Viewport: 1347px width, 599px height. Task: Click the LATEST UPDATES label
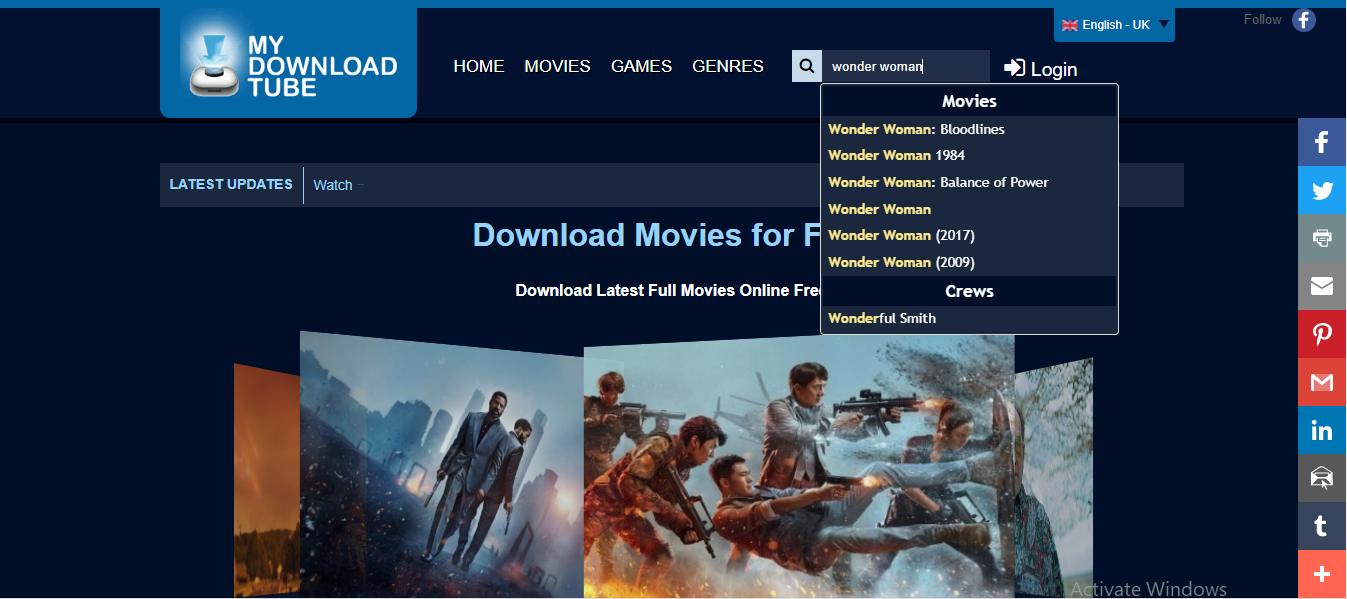coord(231,184)
